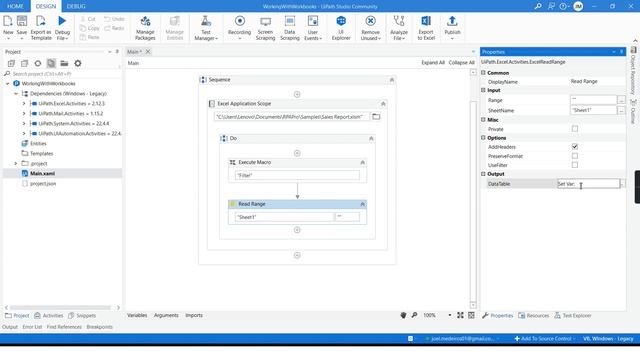
Task: Collapse the Read Range activity
Action: (x=362, y=204)
